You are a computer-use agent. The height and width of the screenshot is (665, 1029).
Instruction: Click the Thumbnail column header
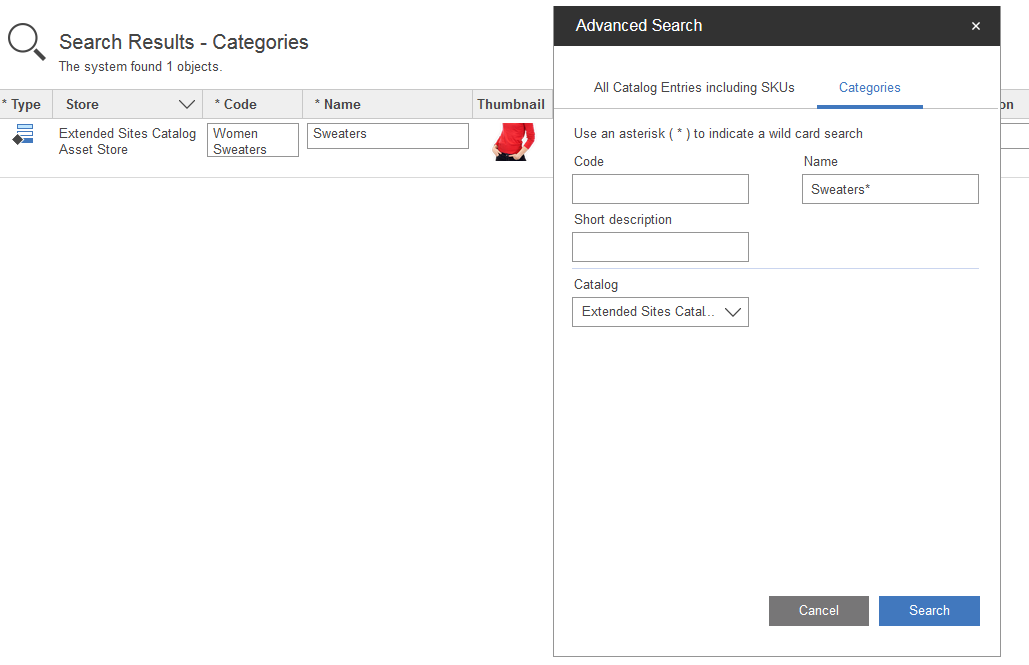pos(511,104)
